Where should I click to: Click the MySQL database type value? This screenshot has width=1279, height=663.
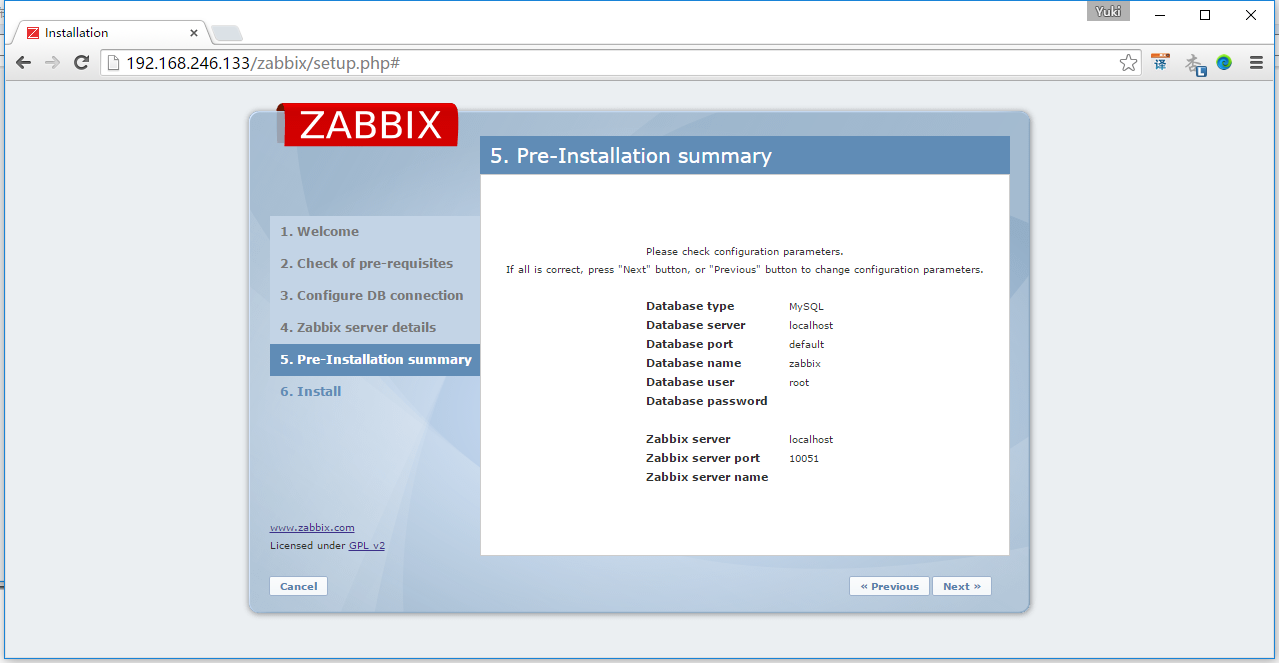806,307
